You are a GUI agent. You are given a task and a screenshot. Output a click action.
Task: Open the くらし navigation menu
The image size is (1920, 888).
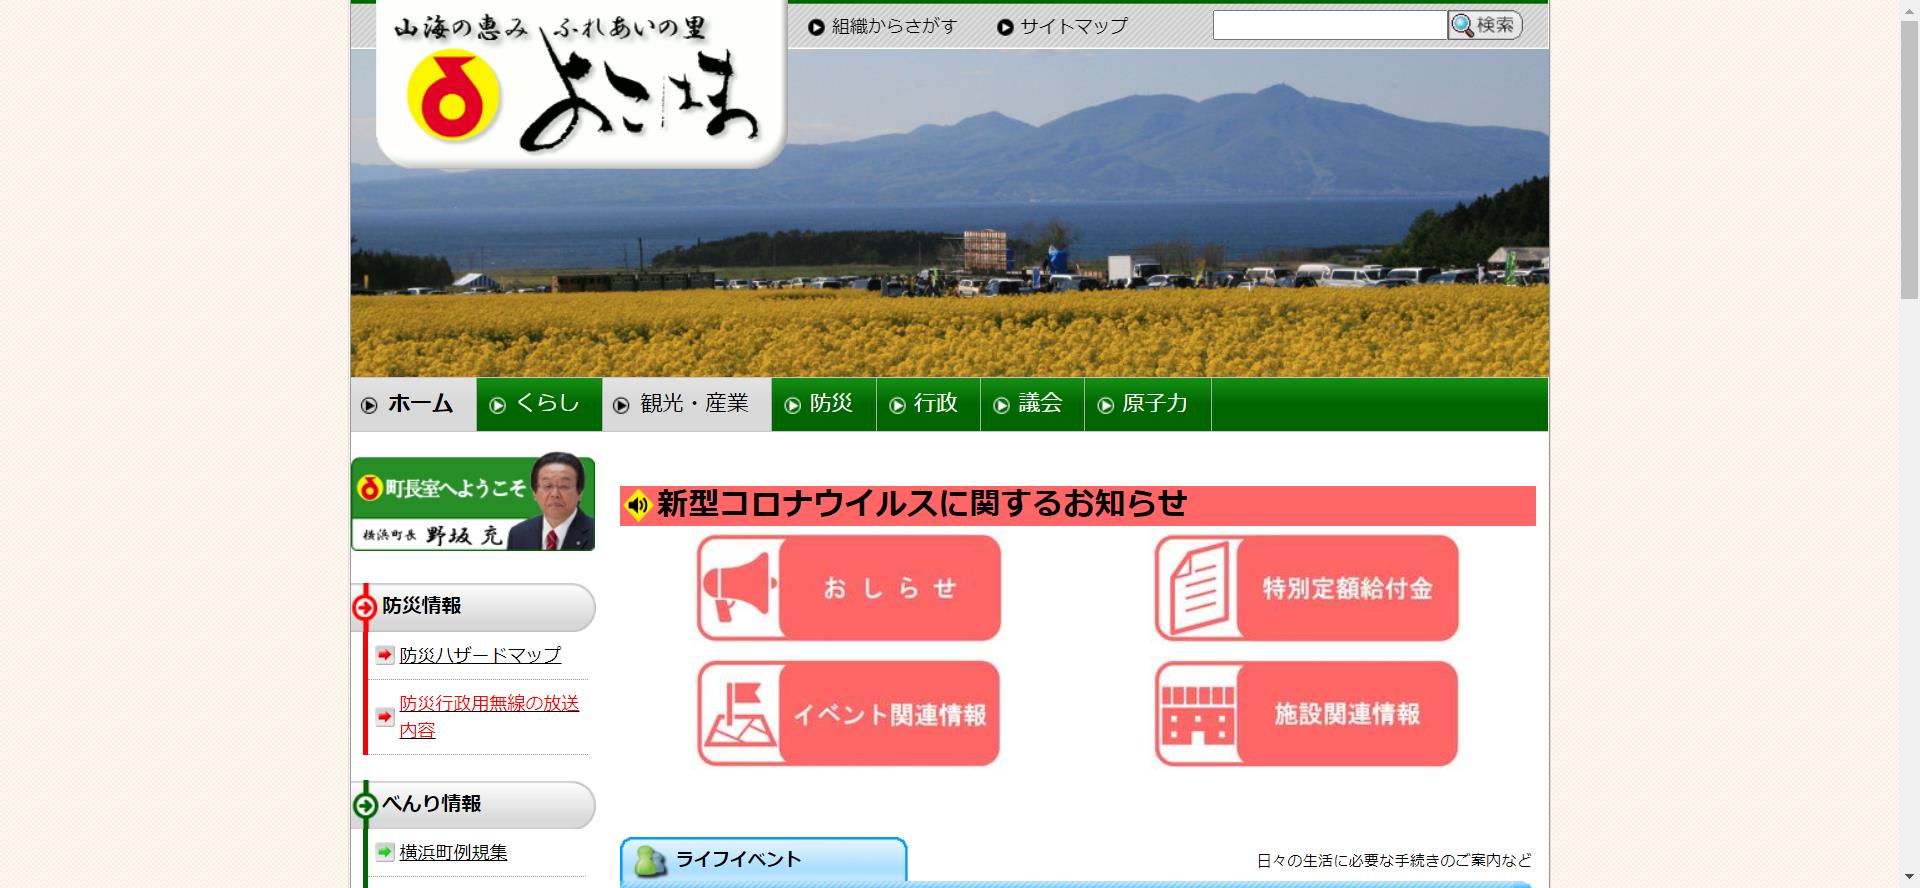[539, 404]
